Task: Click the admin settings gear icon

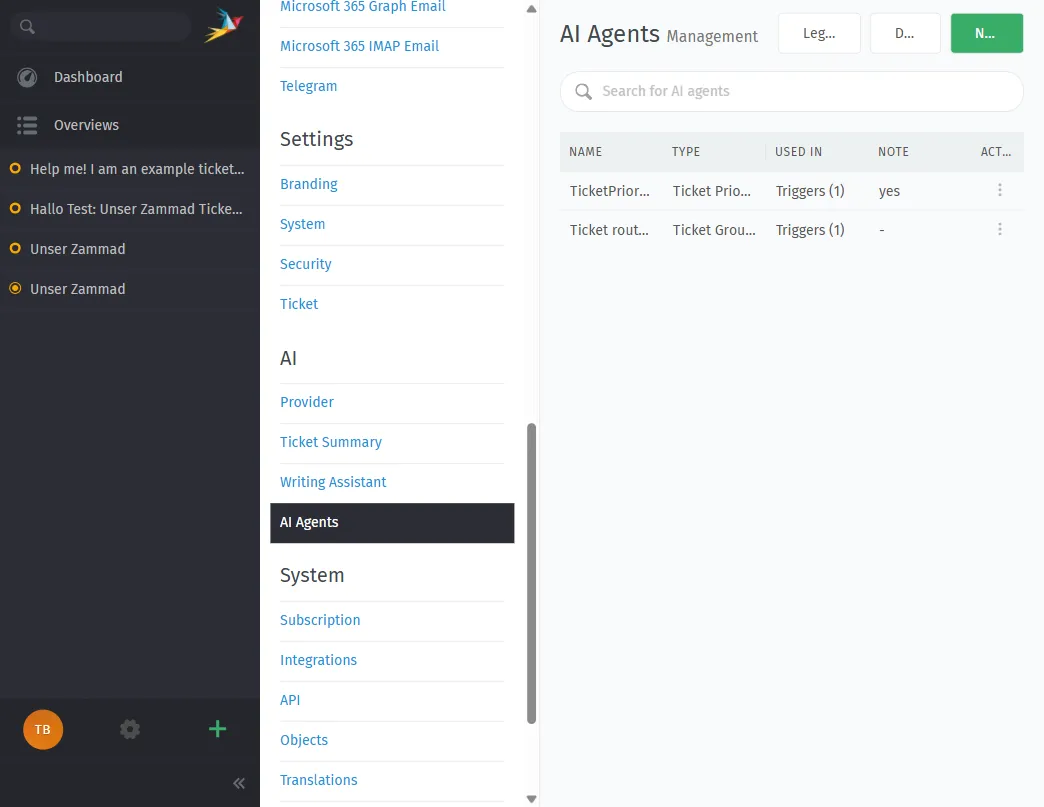Action: [x=129, y=729]
